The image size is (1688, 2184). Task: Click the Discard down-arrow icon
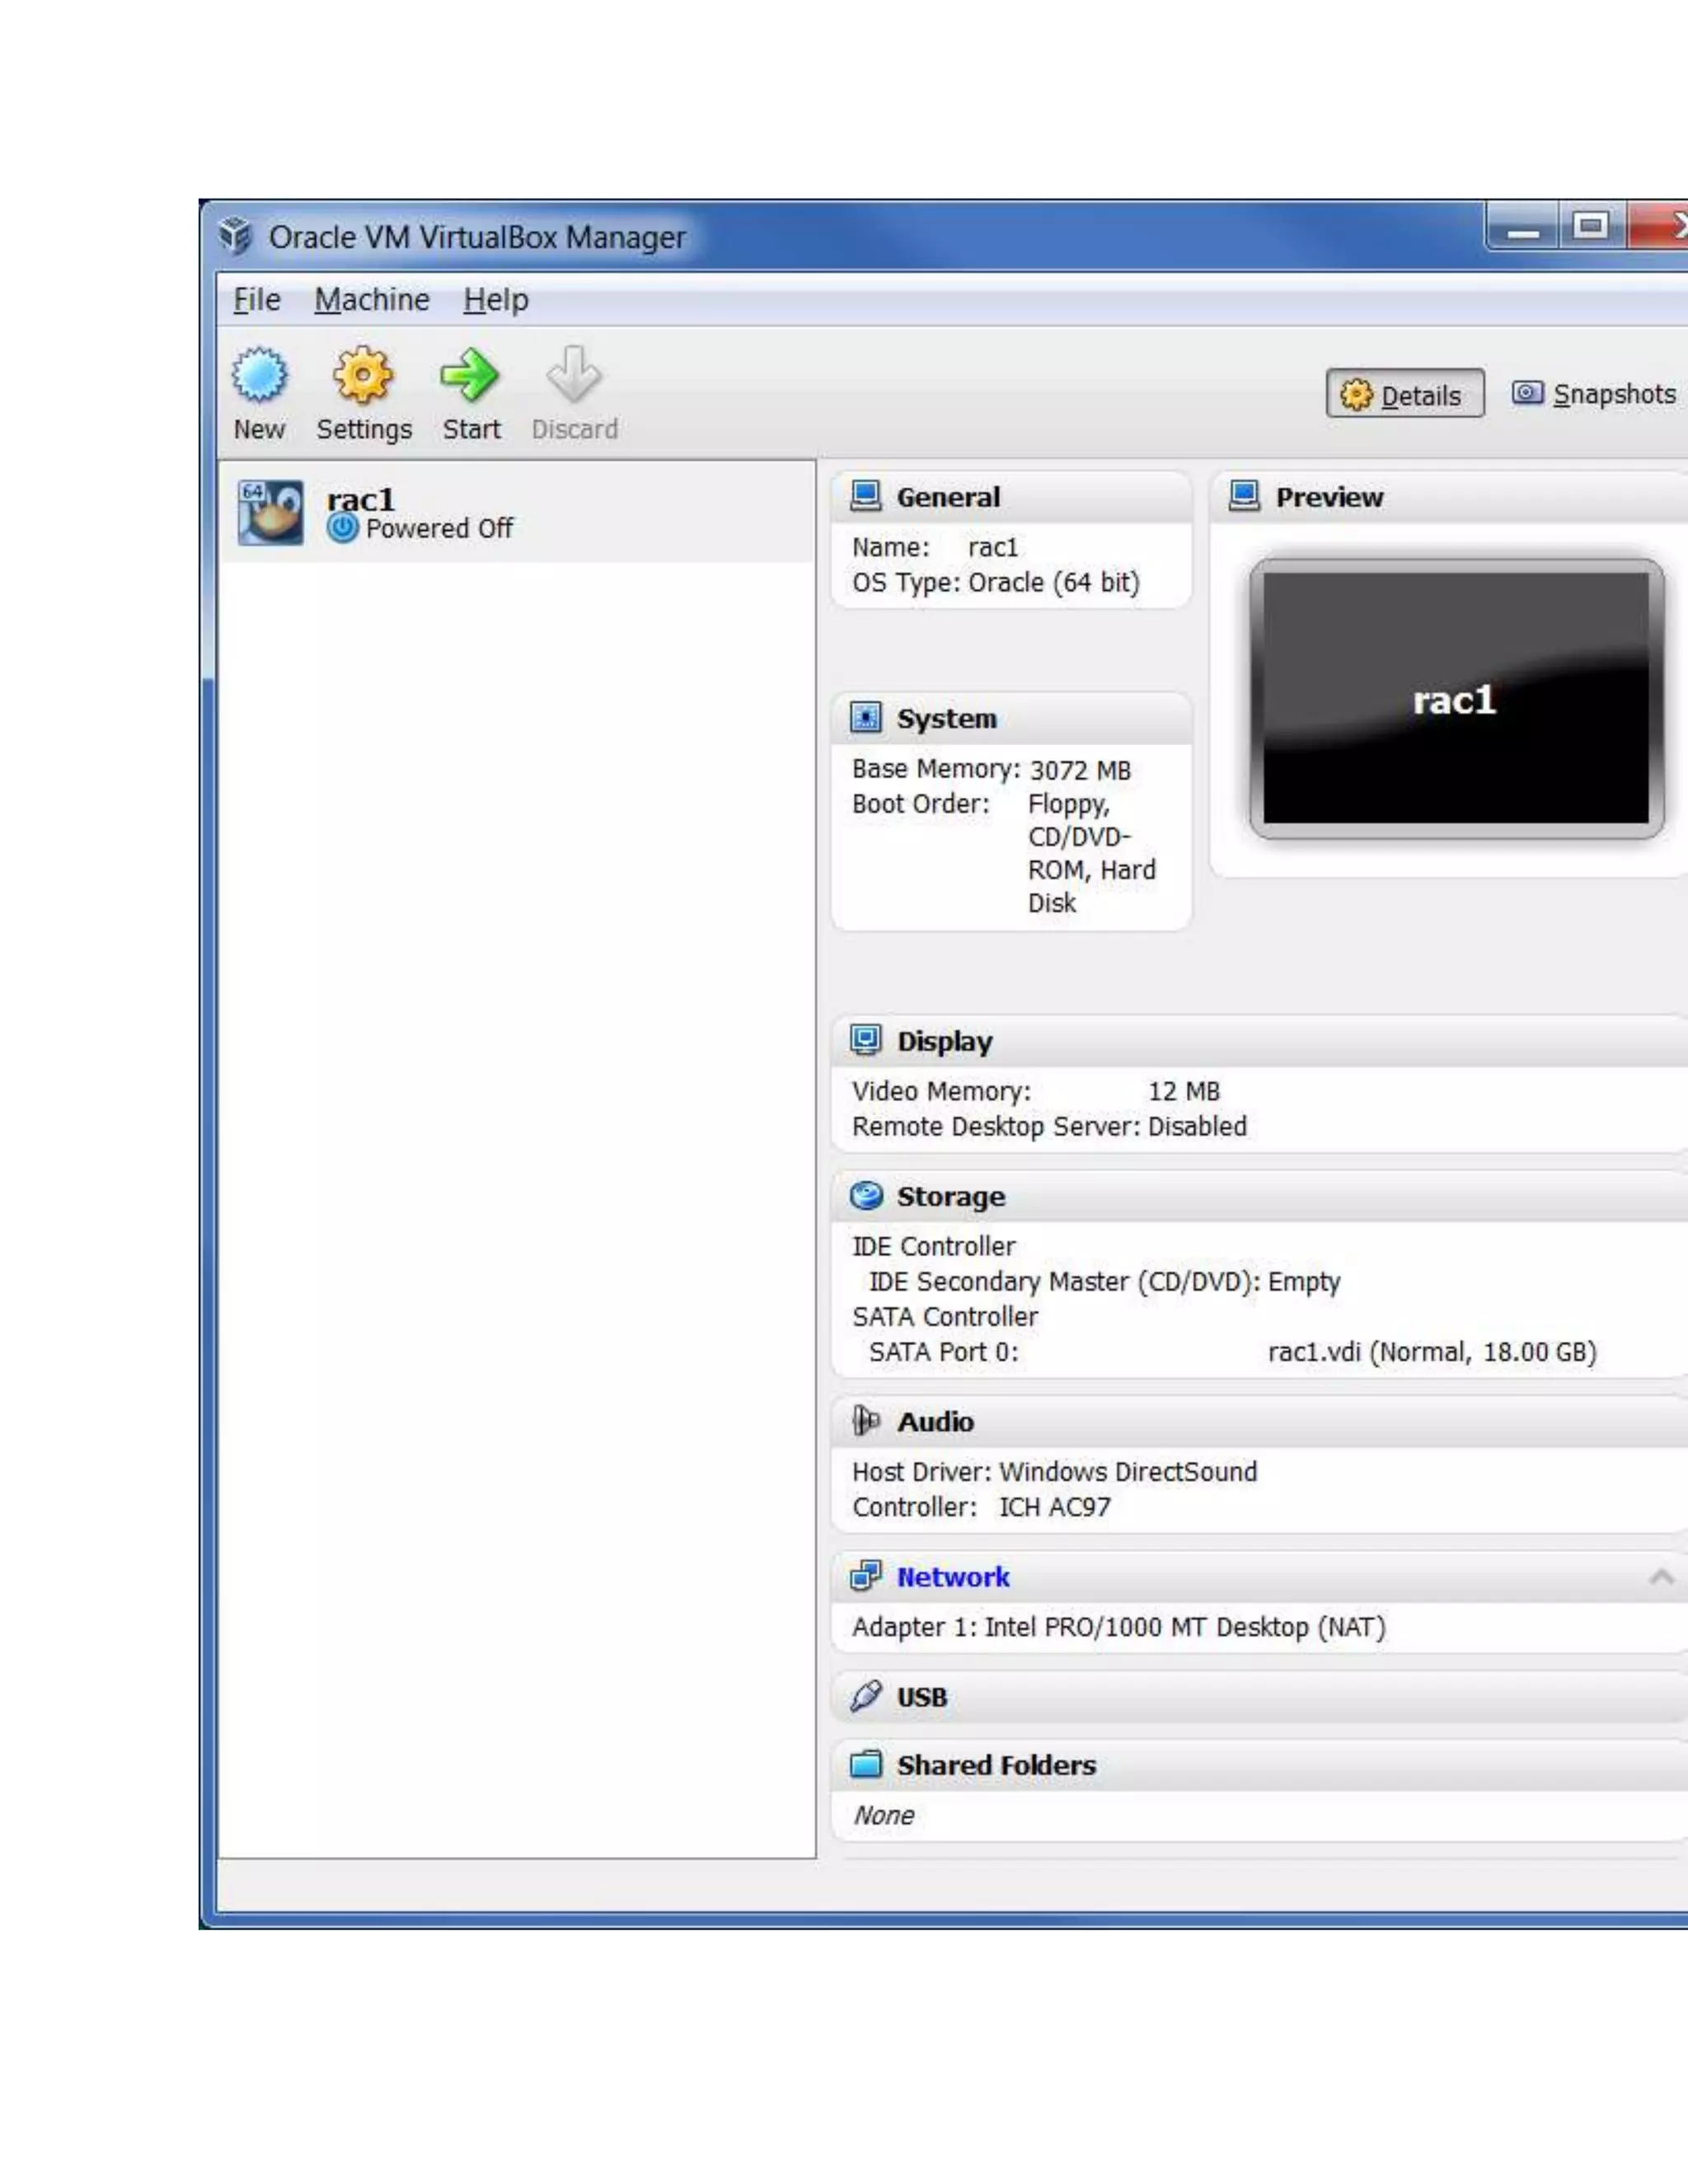(574, 376)
